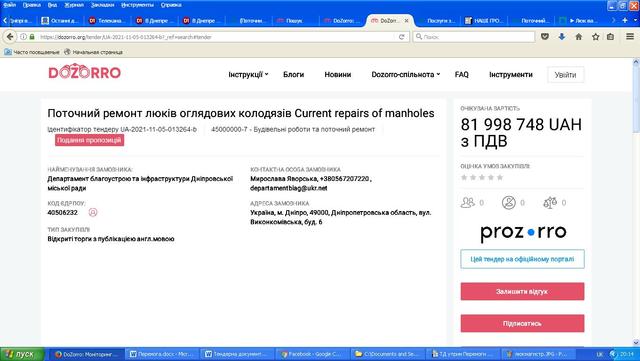
Task: Open the Начальная страница bookmark
Action: [93, 52]
